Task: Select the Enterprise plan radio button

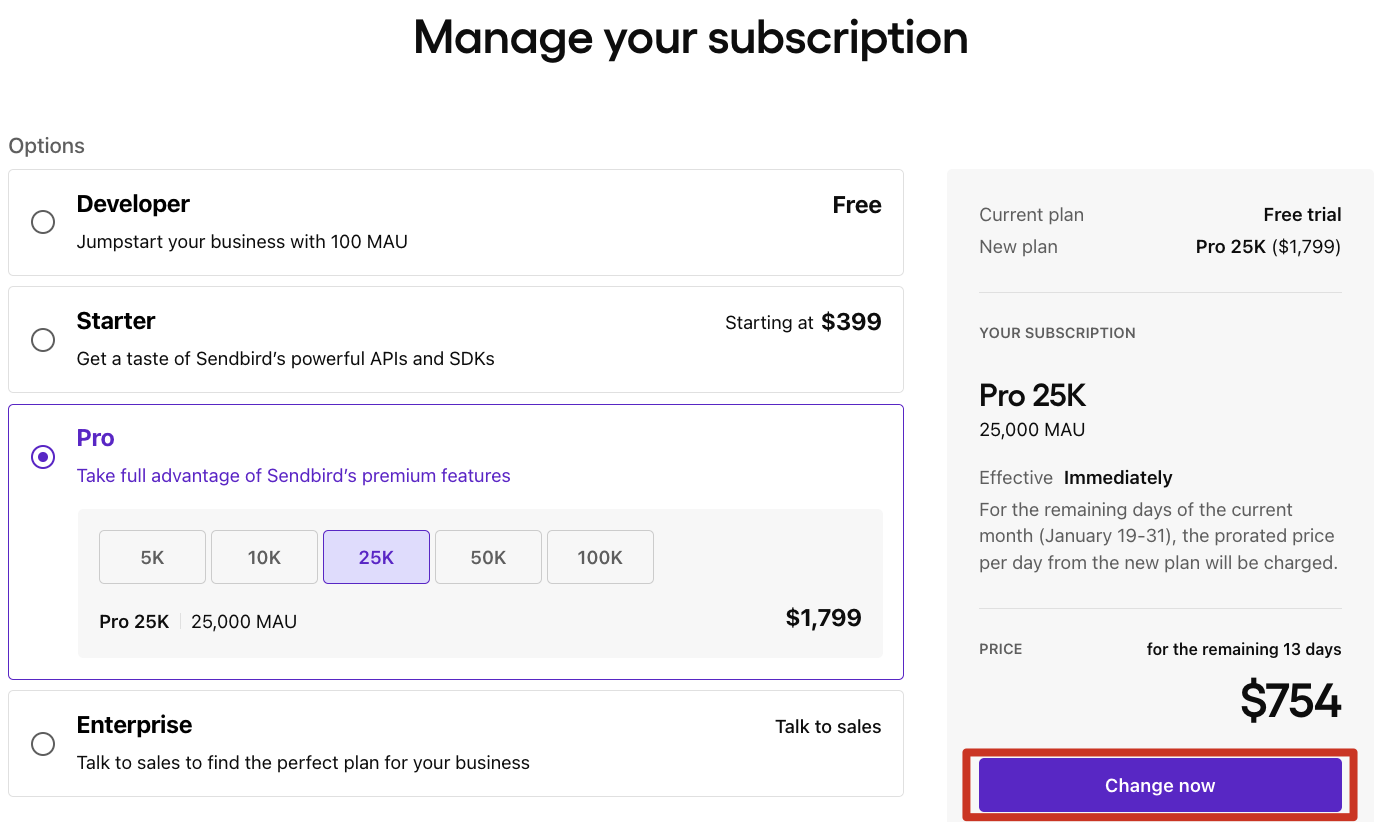Action: [43, 744]
